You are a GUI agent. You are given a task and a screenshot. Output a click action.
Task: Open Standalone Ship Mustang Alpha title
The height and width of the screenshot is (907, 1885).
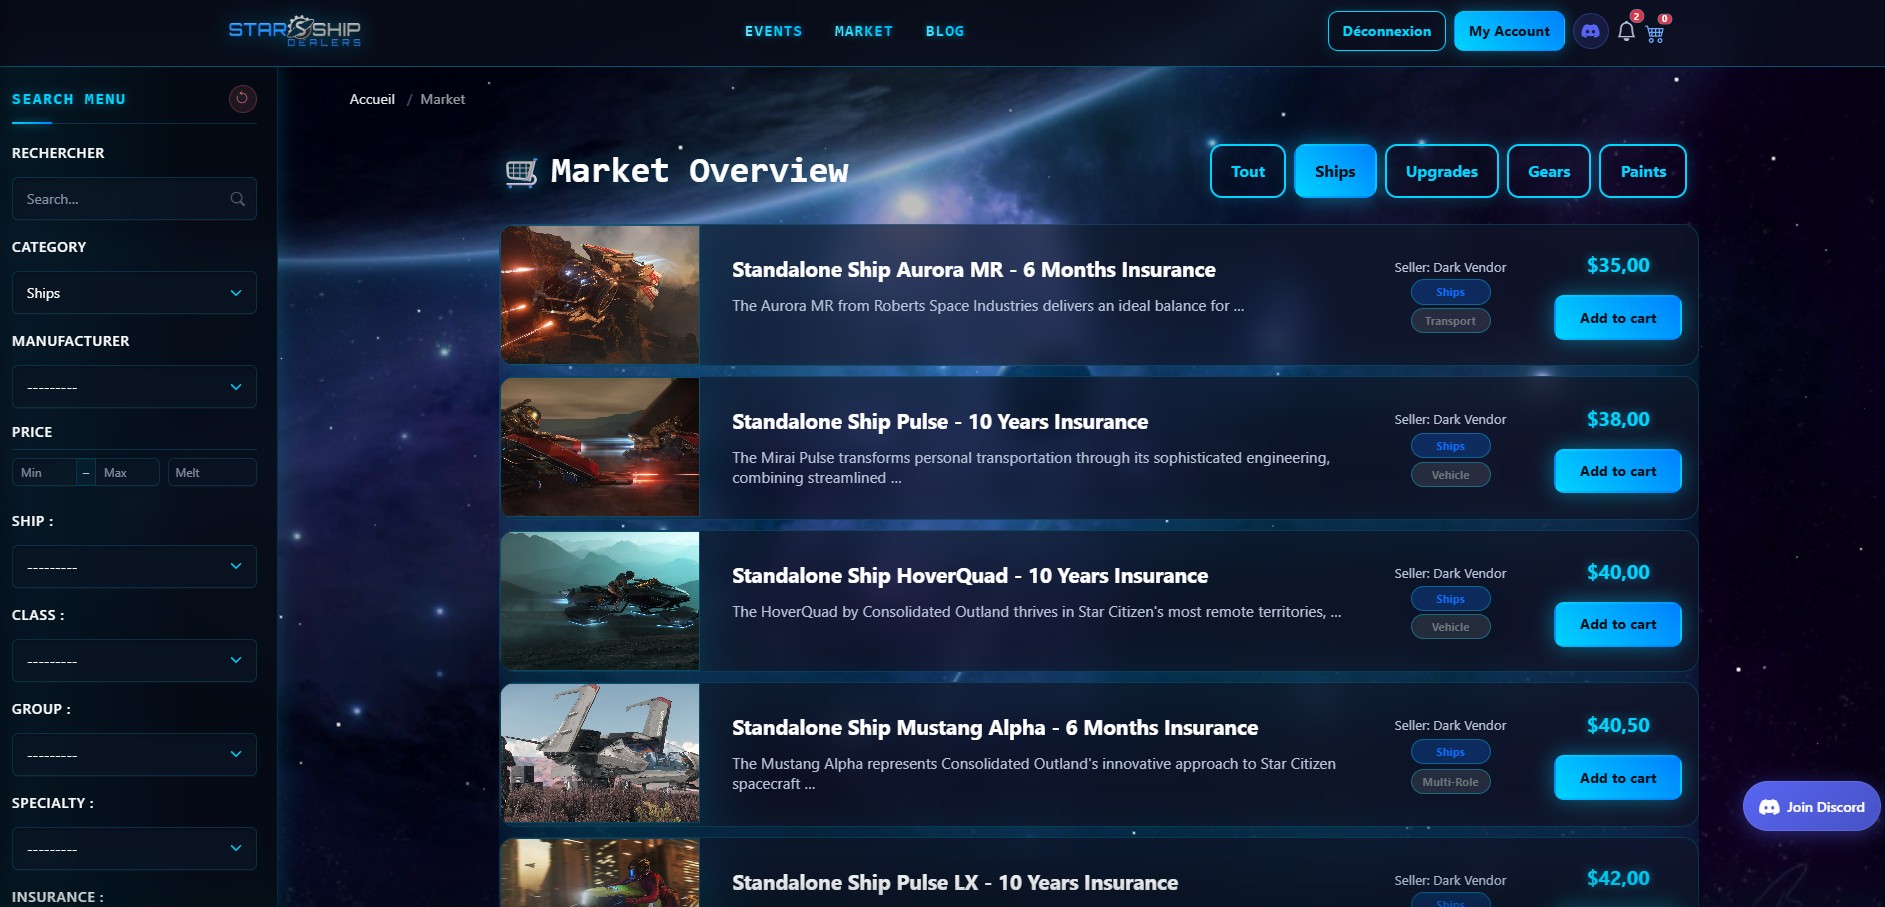point(994,728)
